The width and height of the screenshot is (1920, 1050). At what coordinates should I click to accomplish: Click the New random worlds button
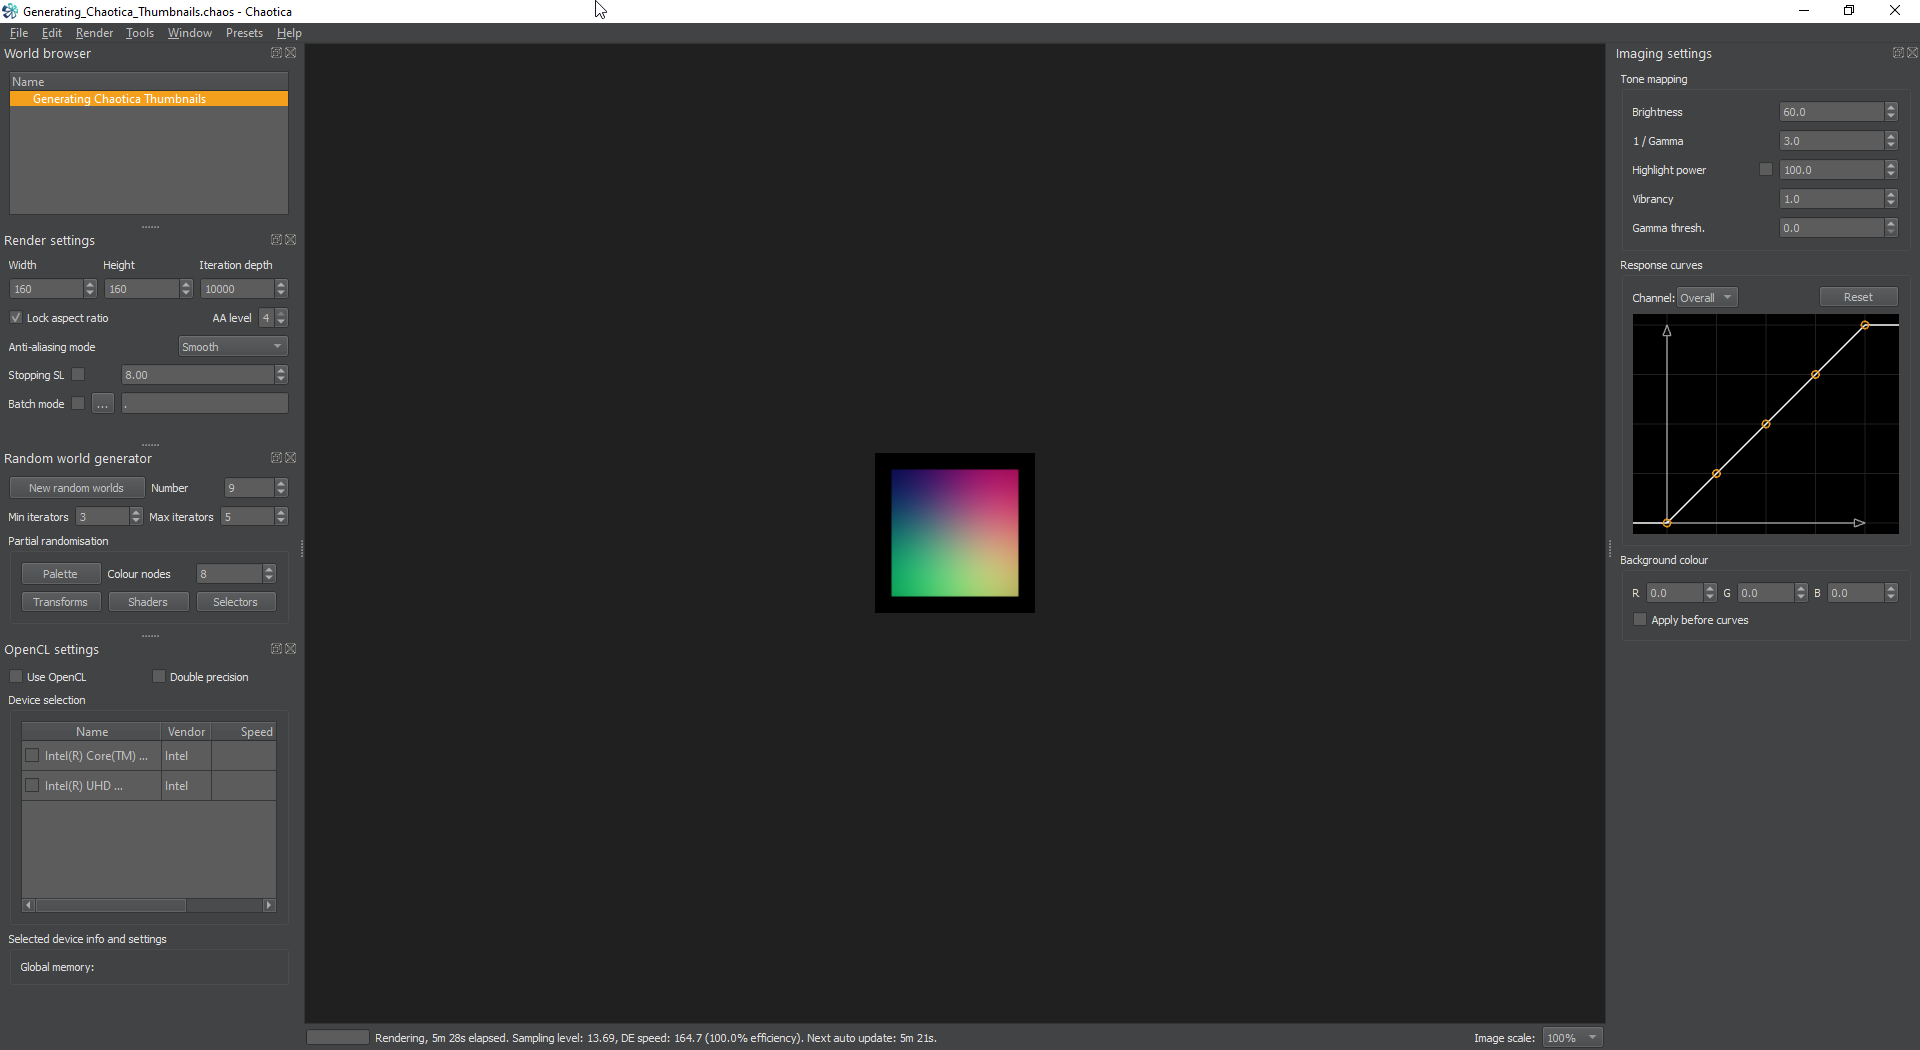point(77,488)
